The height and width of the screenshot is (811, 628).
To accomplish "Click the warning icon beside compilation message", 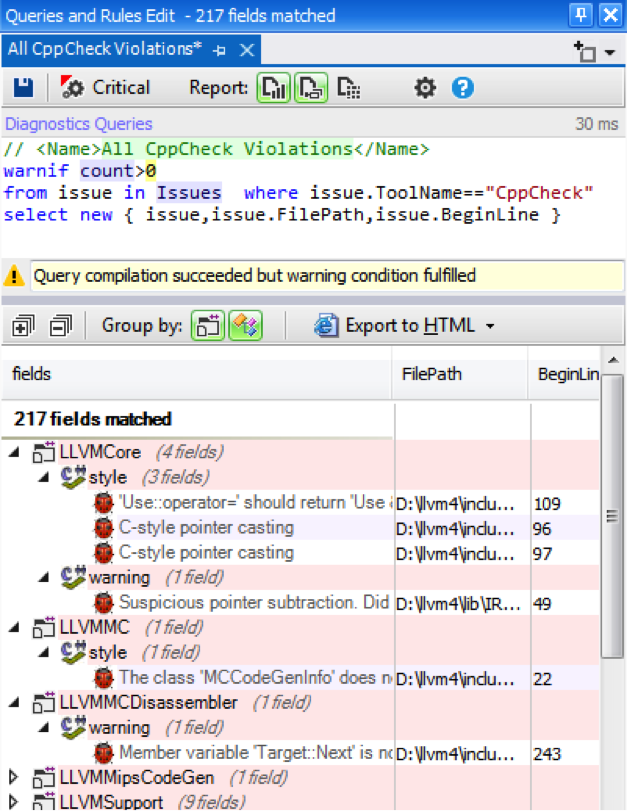I will (x=14, y=276).
